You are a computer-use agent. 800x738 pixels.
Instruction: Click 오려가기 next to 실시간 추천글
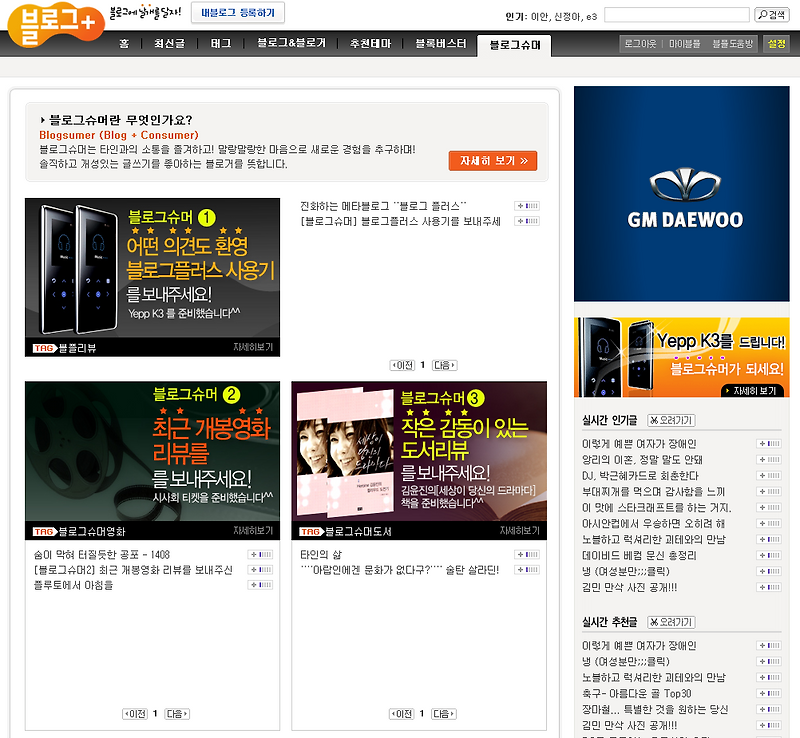[671, 623]
